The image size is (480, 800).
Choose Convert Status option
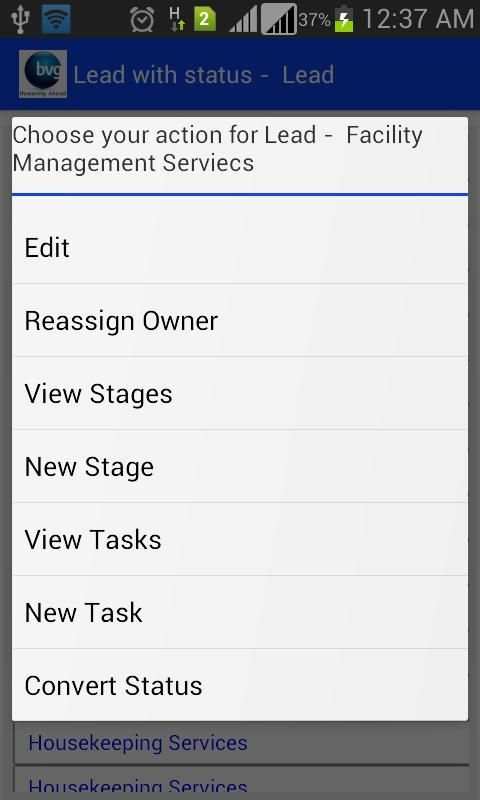(x=240, y=686)
